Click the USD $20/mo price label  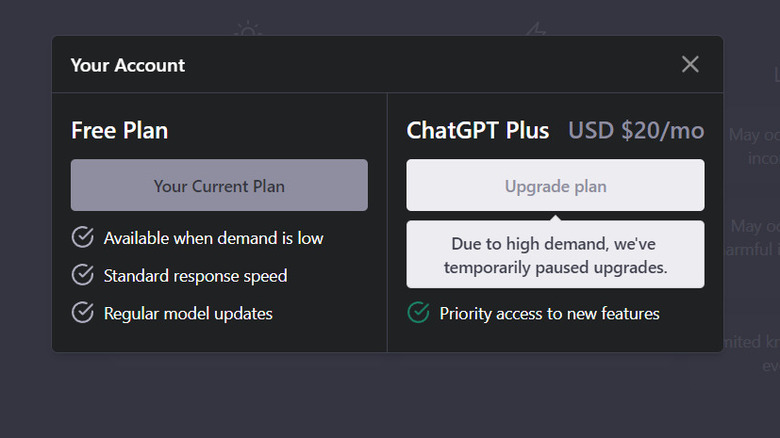click(x=636, y=131)
